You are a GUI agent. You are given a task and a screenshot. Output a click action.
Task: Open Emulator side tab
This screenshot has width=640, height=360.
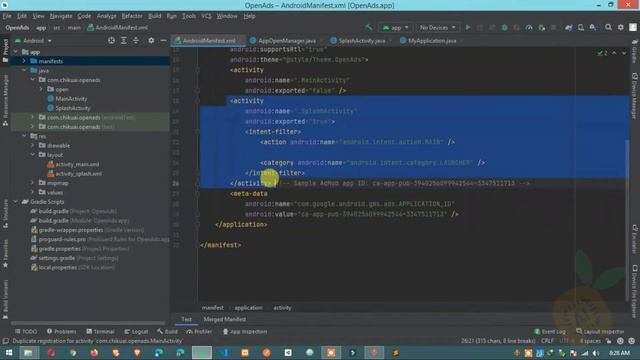(634, 239)
